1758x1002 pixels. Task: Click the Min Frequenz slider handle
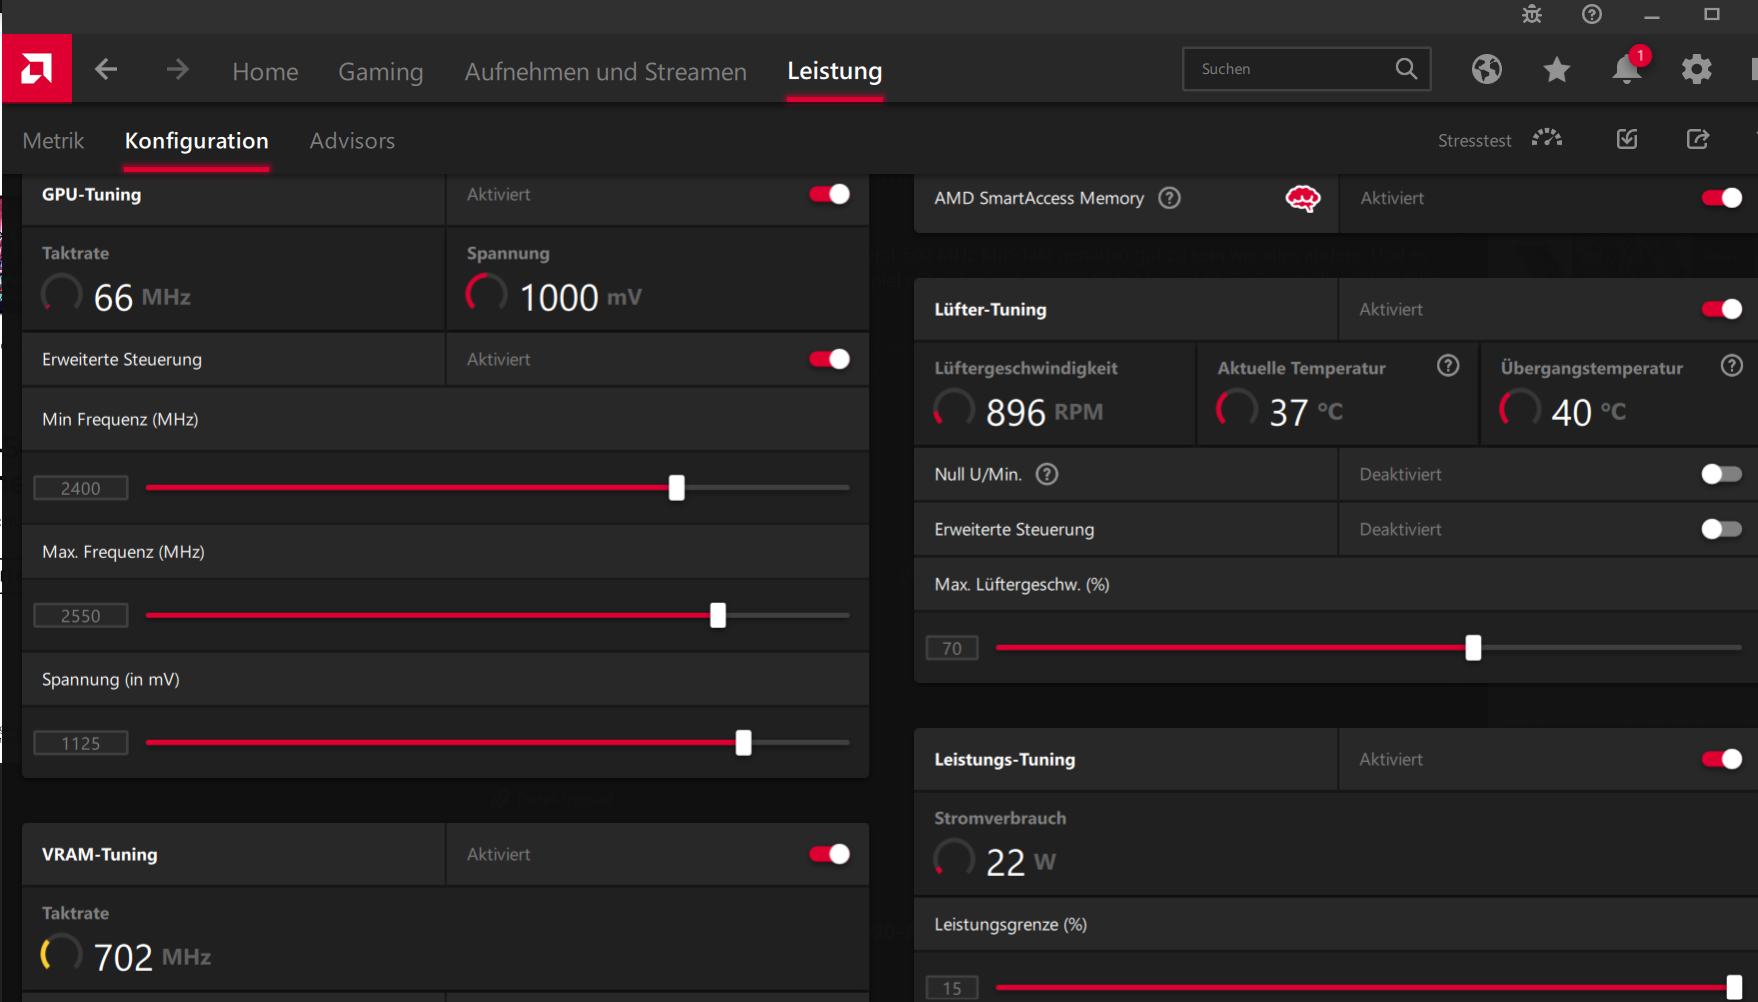[677, 488]
